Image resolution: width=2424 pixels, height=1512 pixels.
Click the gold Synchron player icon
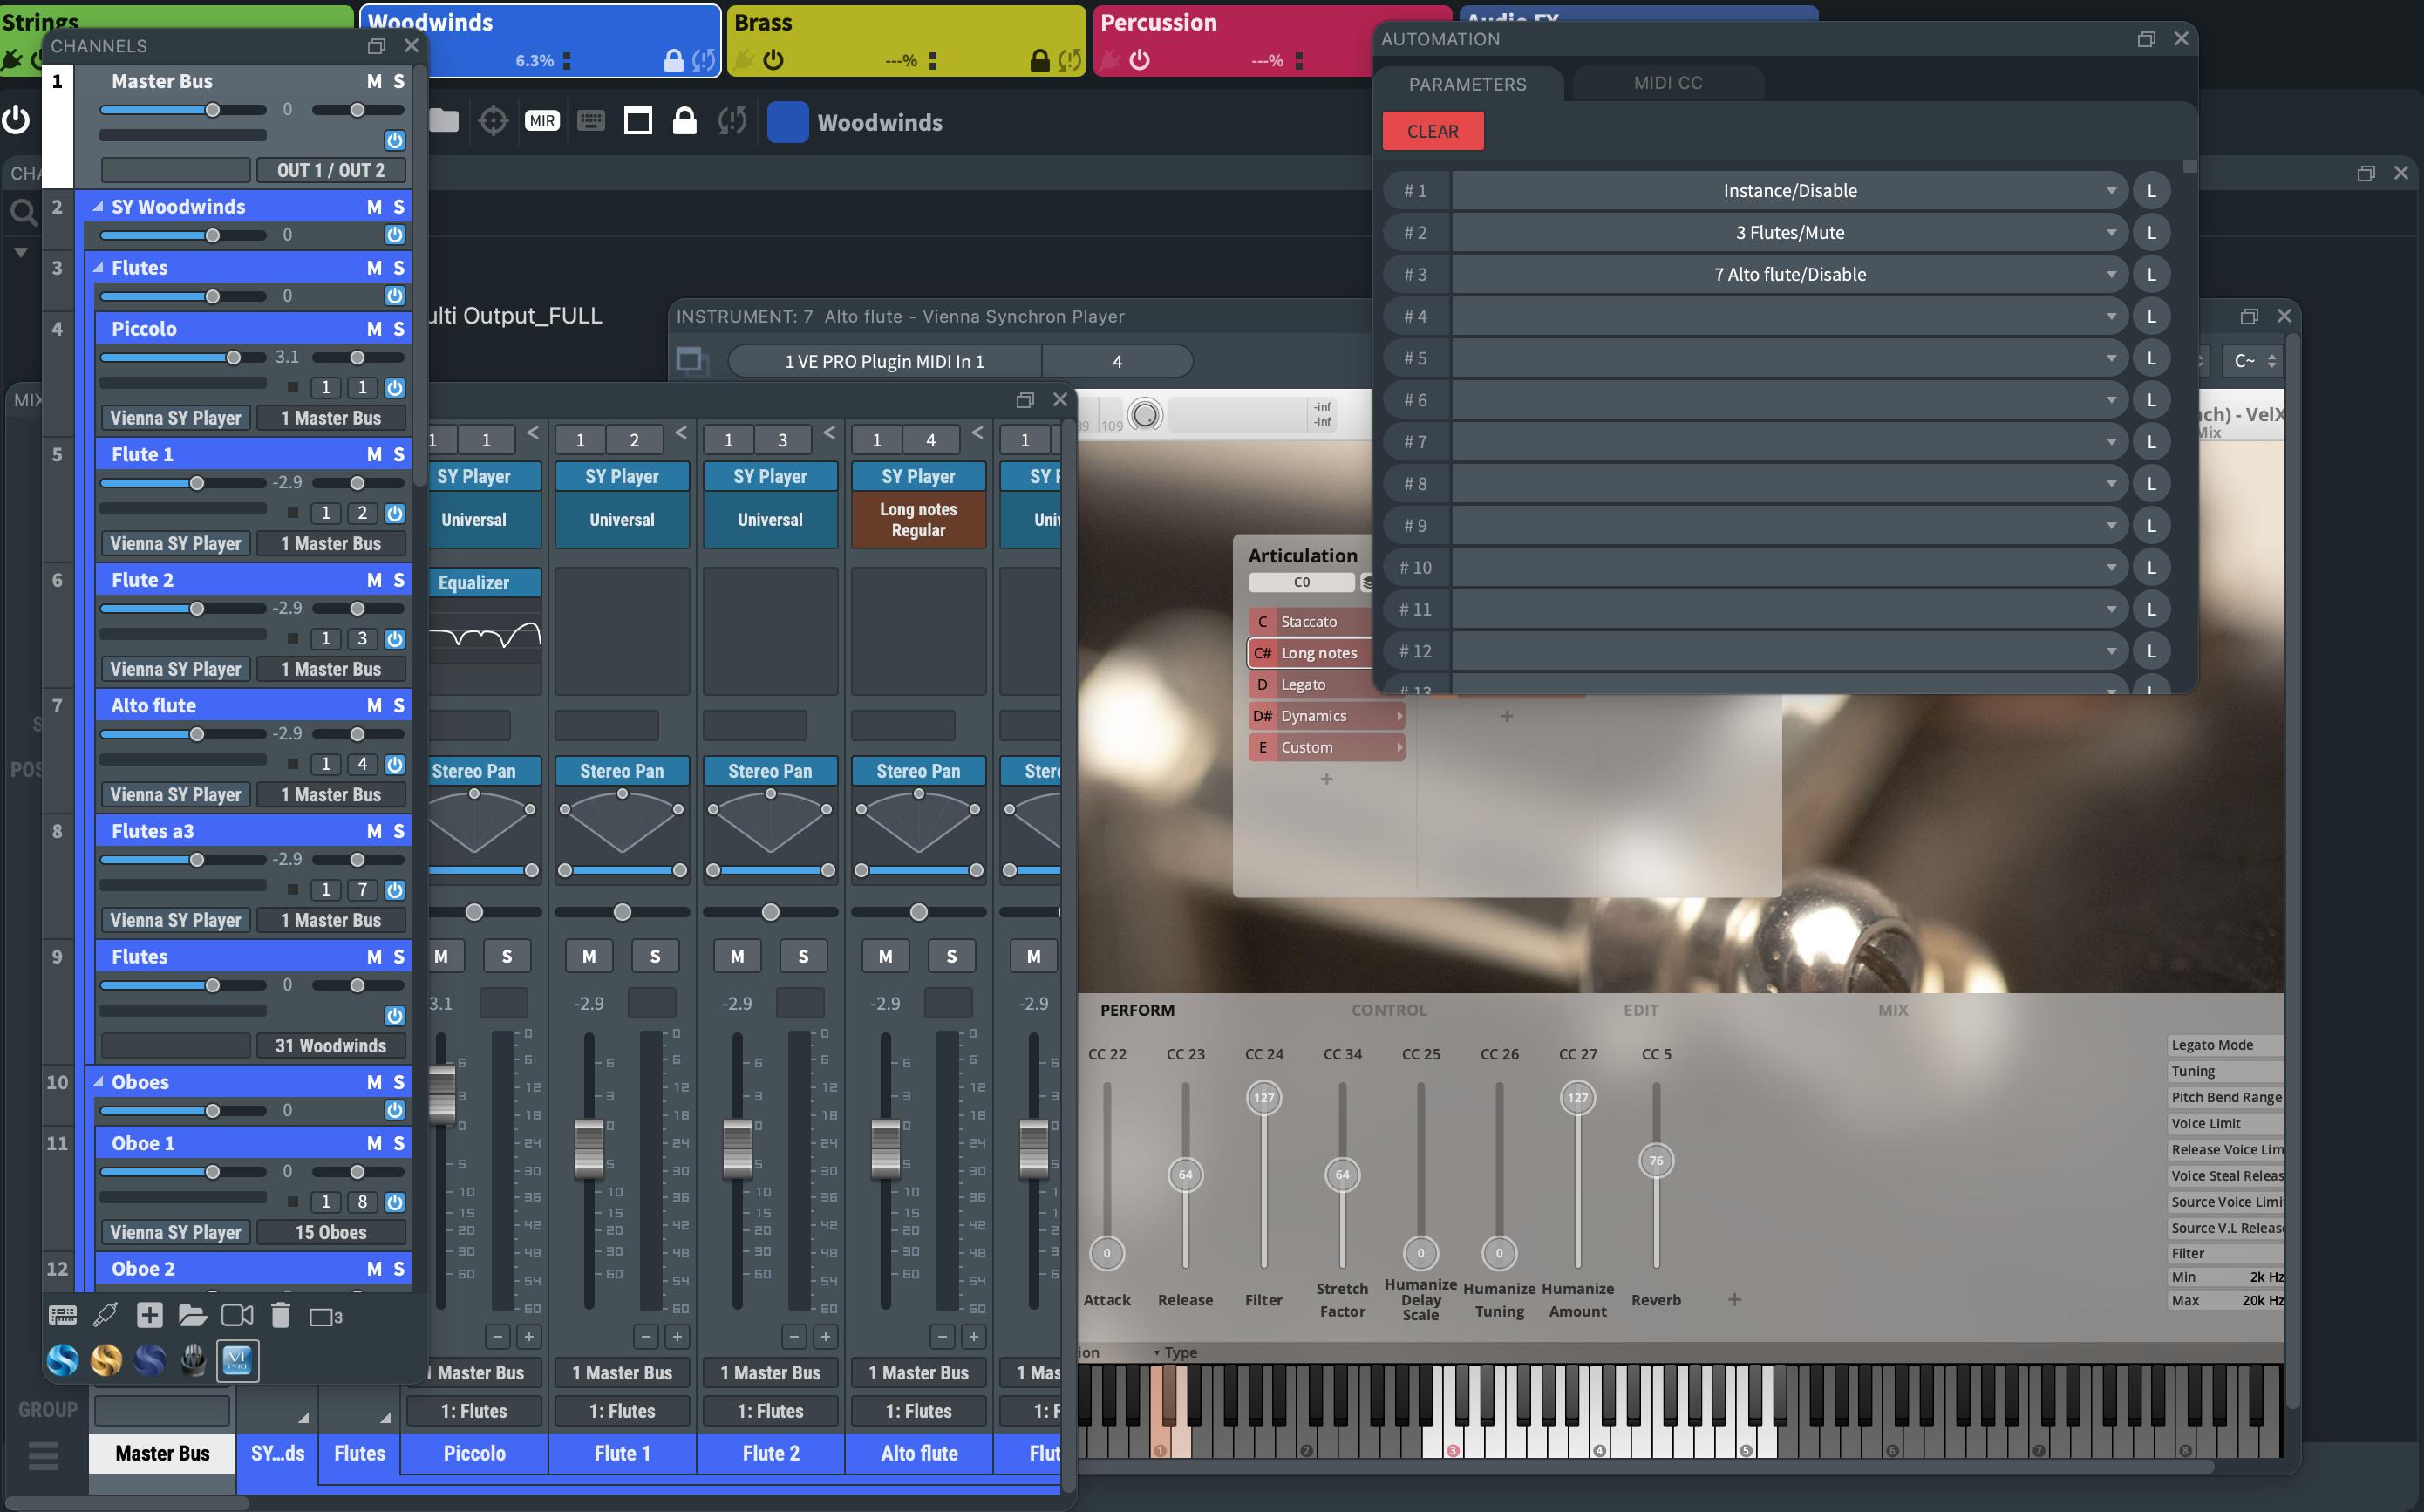[x=106, y=1360]
